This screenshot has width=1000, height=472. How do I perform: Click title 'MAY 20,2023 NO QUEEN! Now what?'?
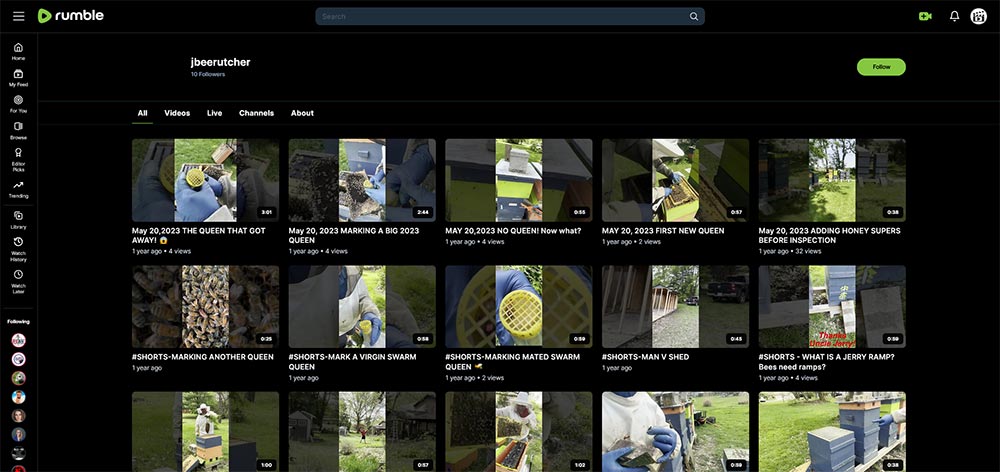point(513,231)
